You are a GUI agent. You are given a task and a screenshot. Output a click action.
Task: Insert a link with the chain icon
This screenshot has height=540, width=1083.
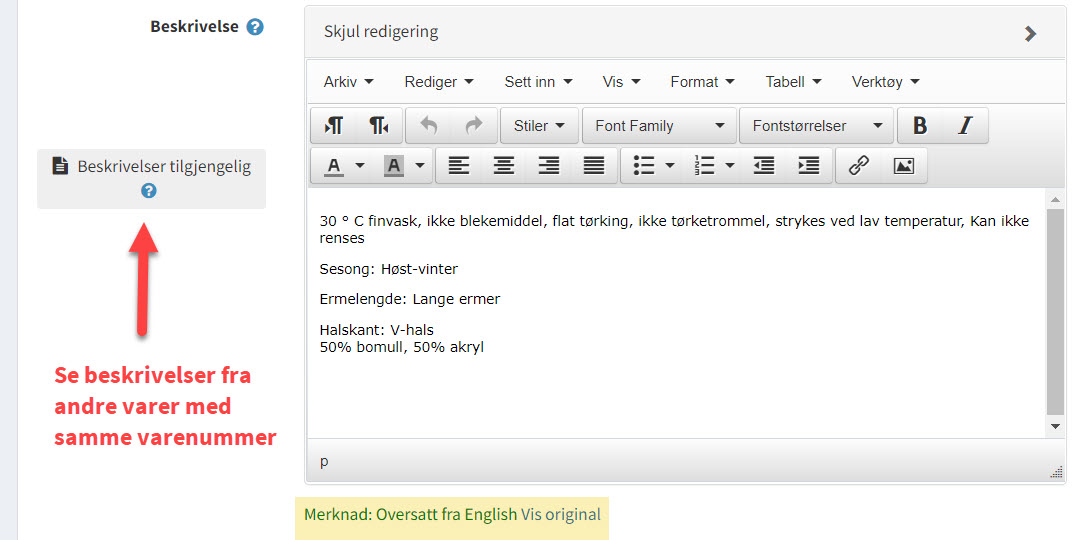[858, 166]
